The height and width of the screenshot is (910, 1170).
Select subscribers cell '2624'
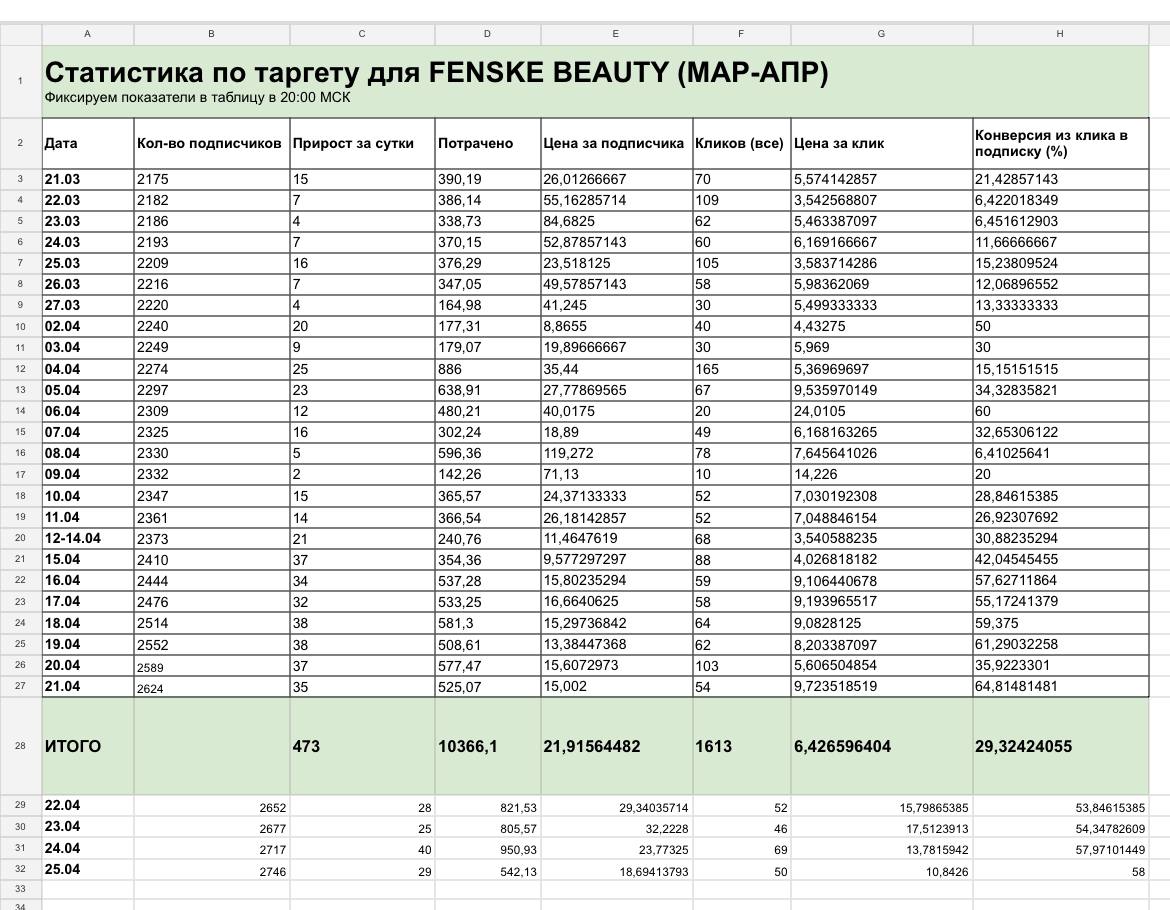pyautogui.click(x=212, y=686)
